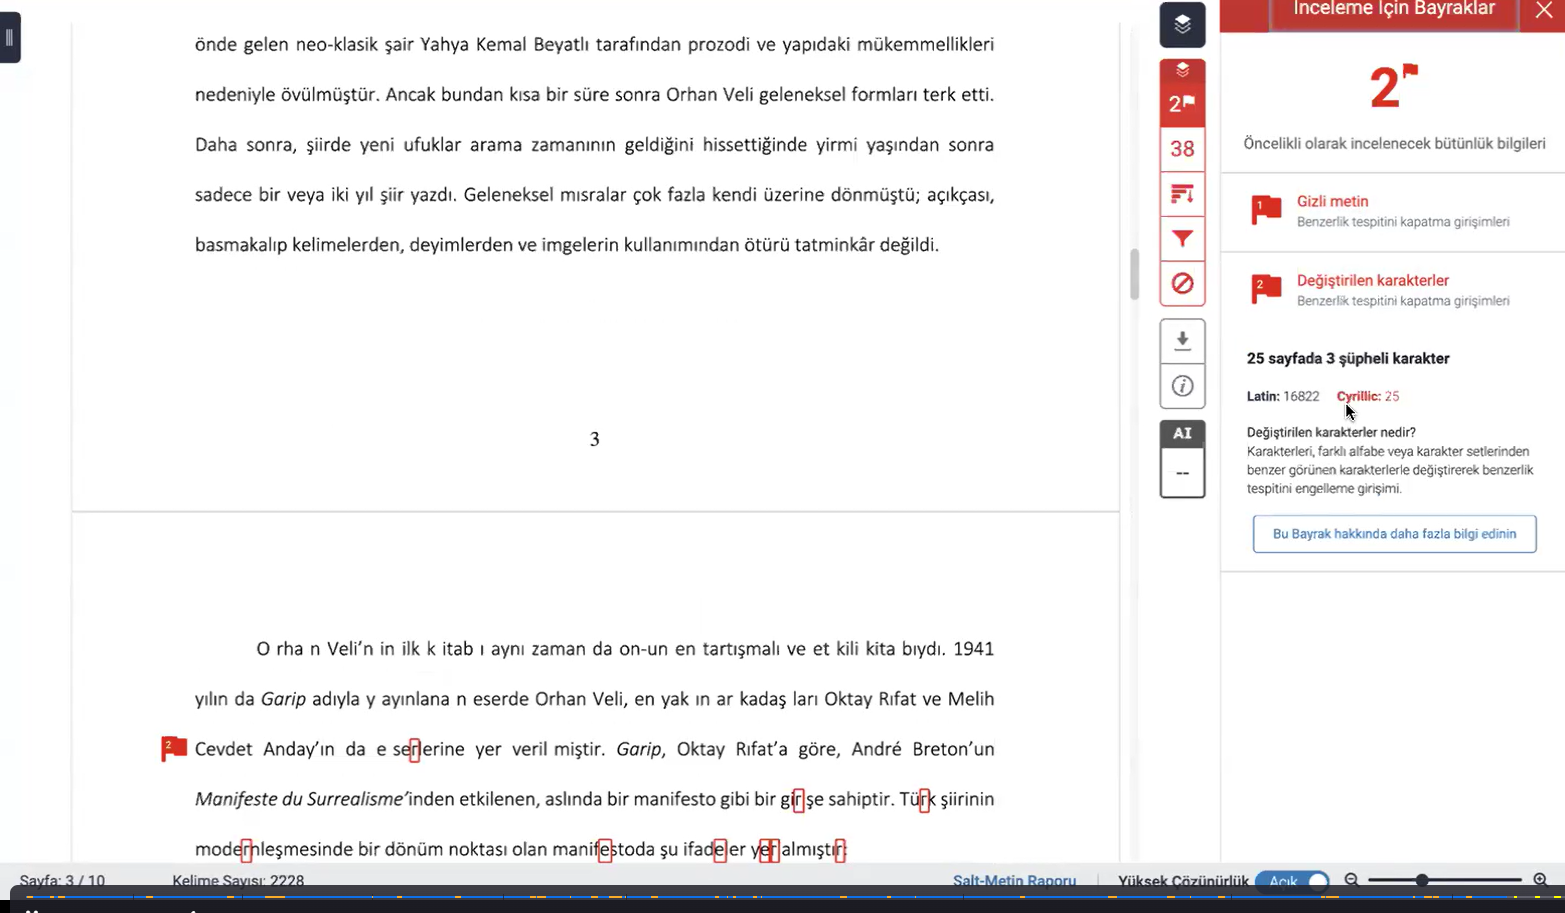Open the similarity score 38 panel

click(1182, 149)
